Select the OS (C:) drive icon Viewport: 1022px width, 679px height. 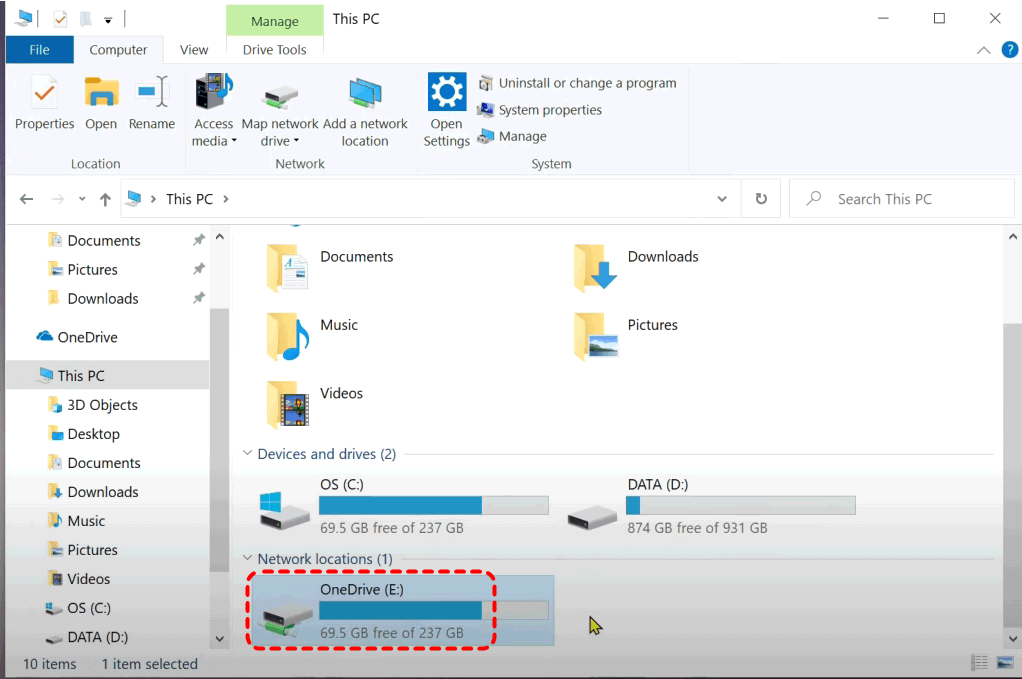pyautogui.click(x=284, y=510)
